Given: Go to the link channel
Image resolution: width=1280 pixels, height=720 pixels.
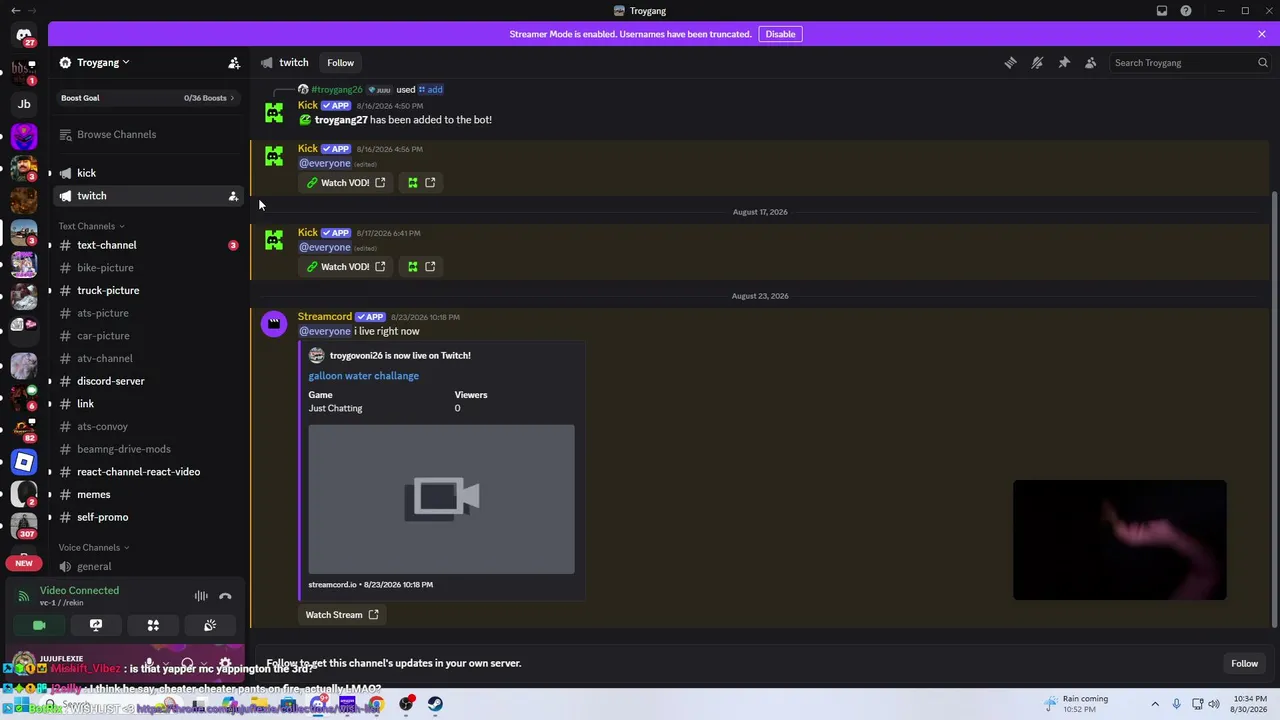Looking at the screenshot, I should pos(148,404).
